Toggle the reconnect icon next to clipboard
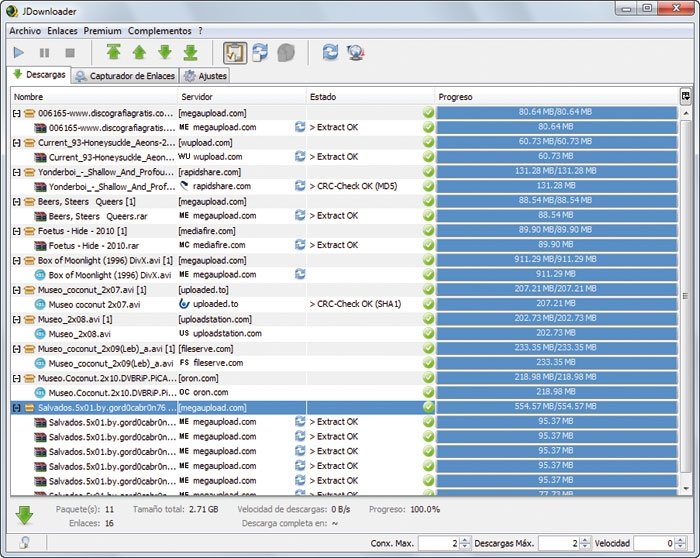Screen dimensions: 700x558 coord(260,52)
